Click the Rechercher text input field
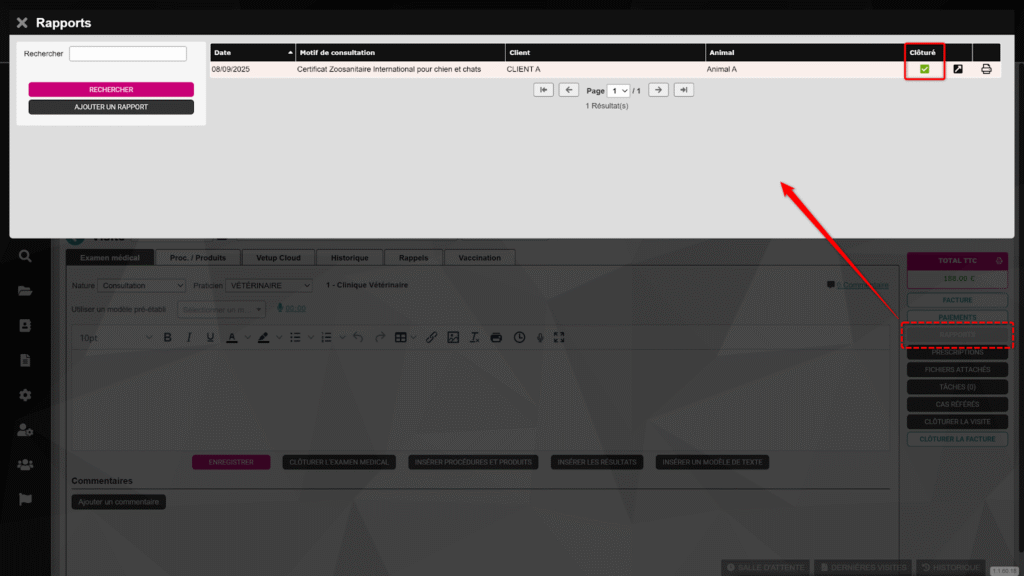The height and width of the screenshot is (576, 1024). (x=127, y=54)
